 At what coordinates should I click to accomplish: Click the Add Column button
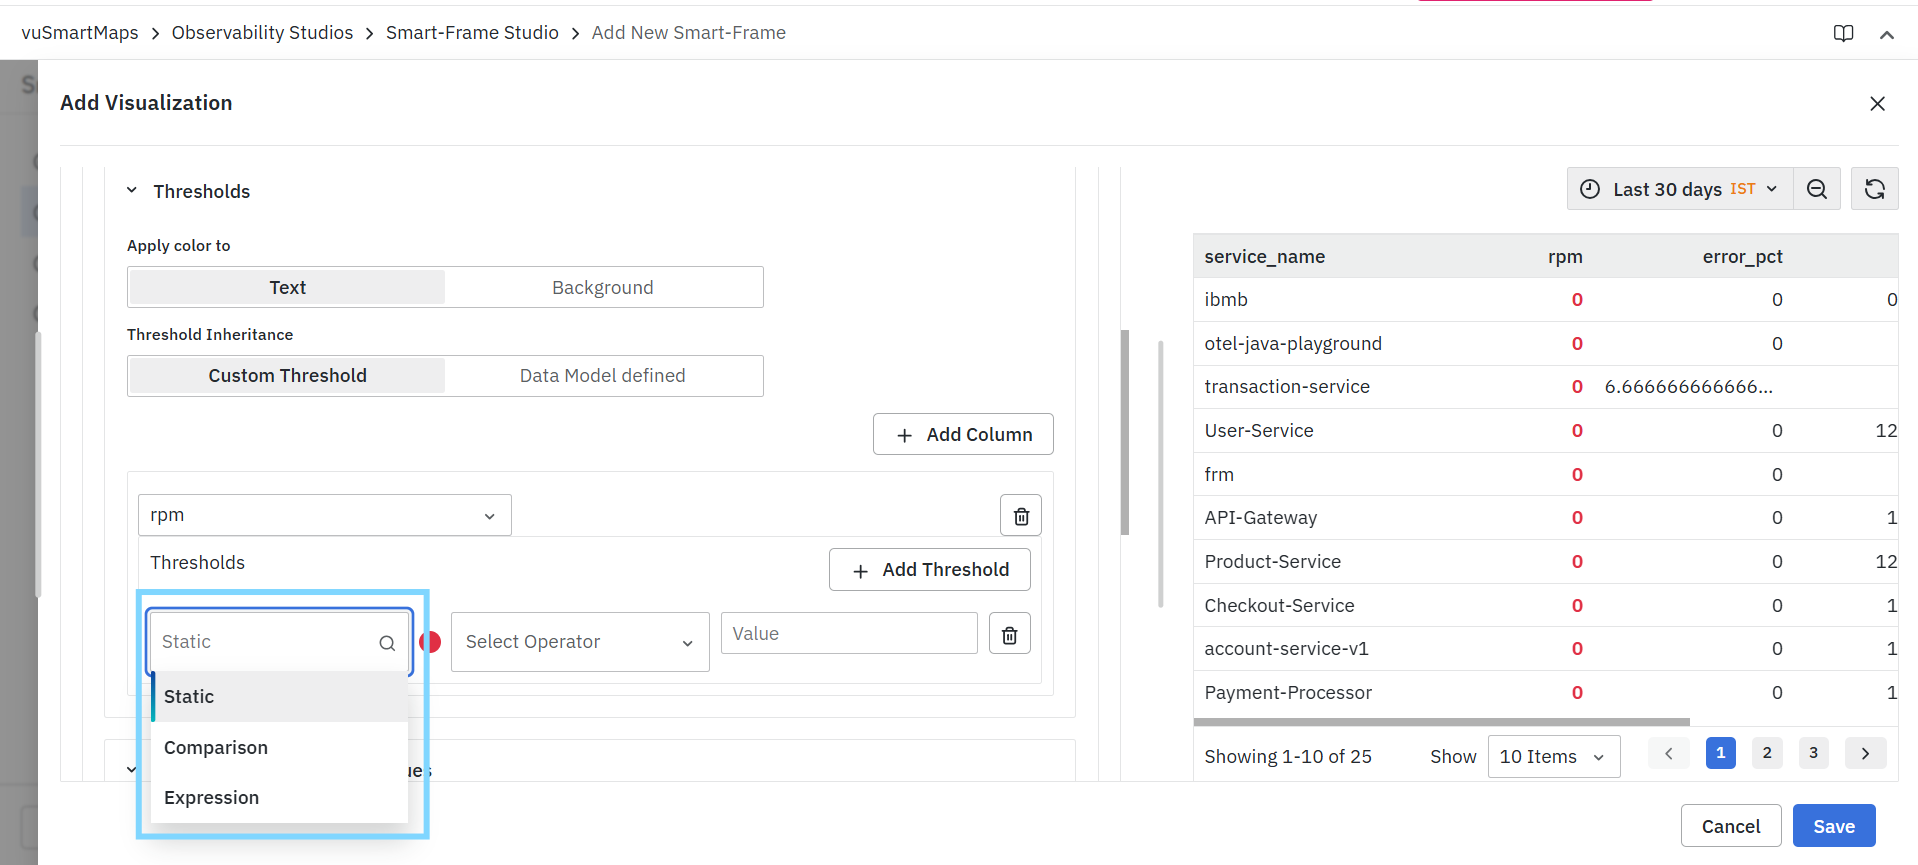click(x=963, y=434)
